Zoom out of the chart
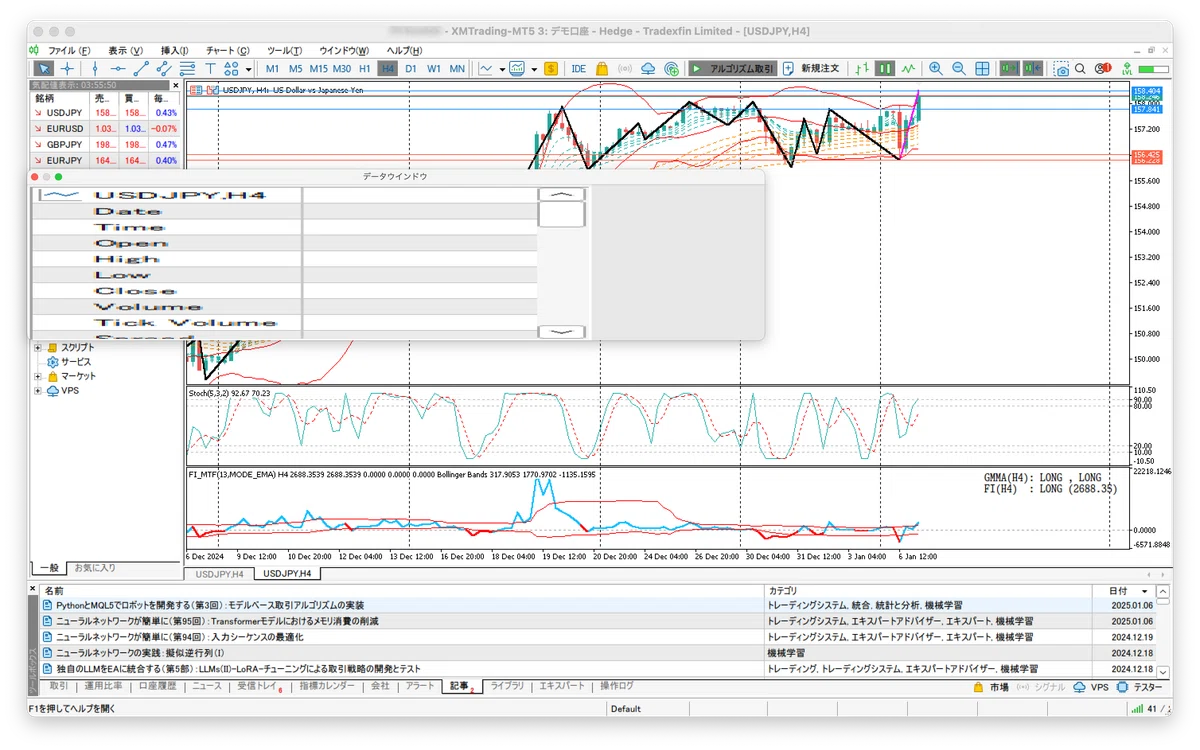1200x750 pixels. point(959,69)
